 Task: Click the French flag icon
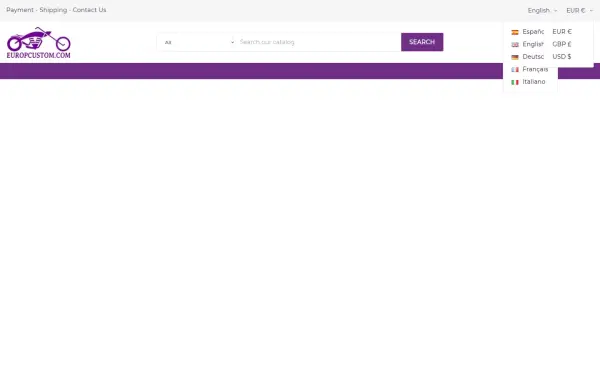(515, 70)
